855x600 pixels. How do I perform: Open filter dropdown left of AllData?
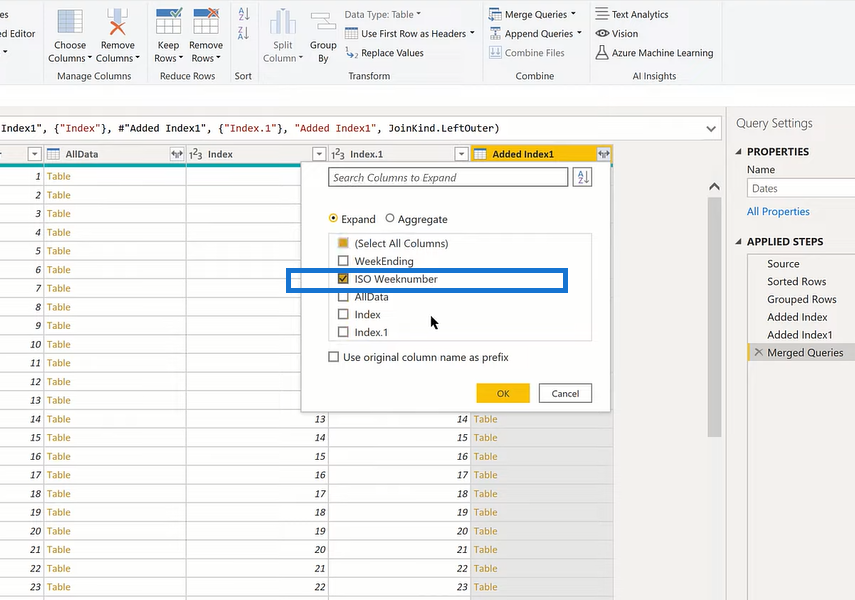pyautogui.click(x=34, y=154)
